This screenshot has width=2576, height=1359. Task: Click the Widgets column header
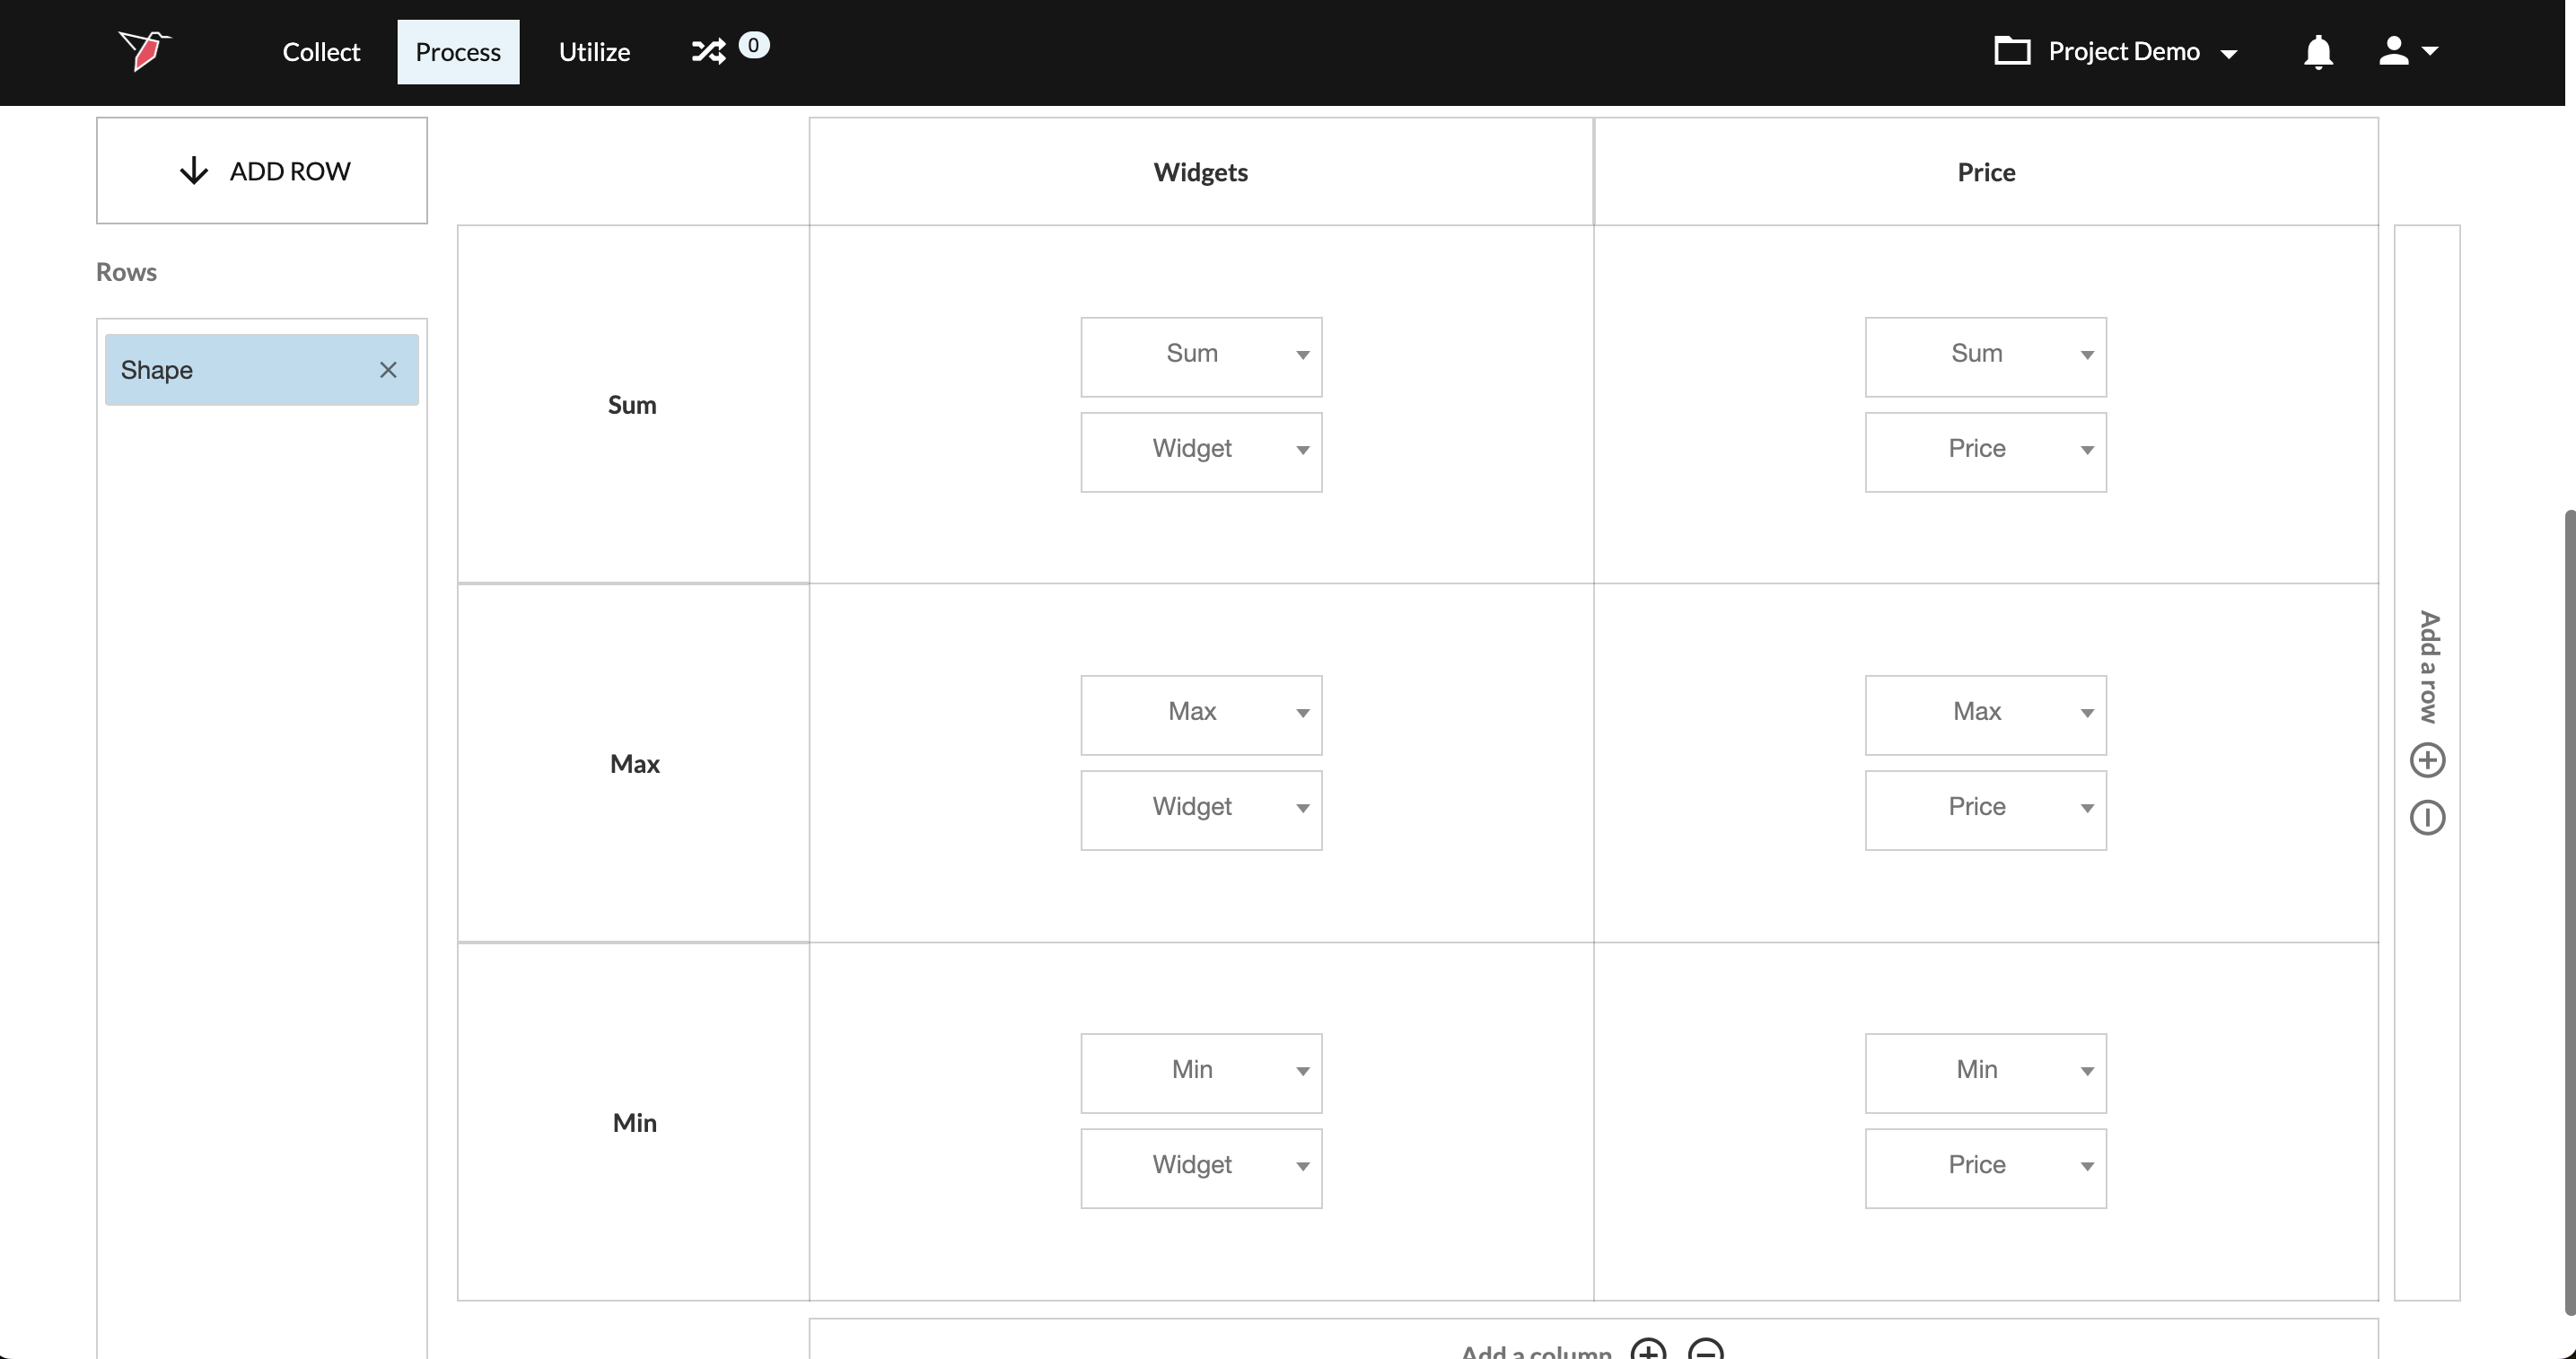click(x=1200, y=172)
